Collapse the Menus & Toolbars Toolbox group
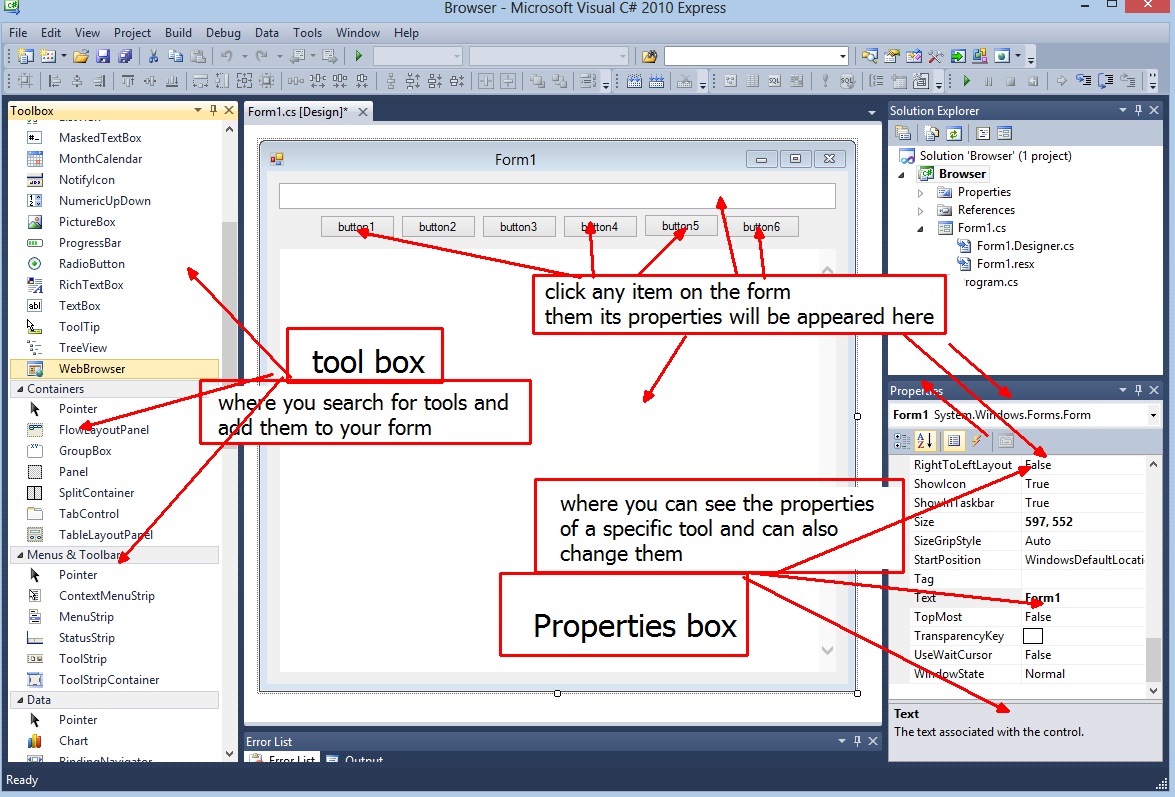Viewport: 1175px width, 797px height. click(x=19, y=555)
